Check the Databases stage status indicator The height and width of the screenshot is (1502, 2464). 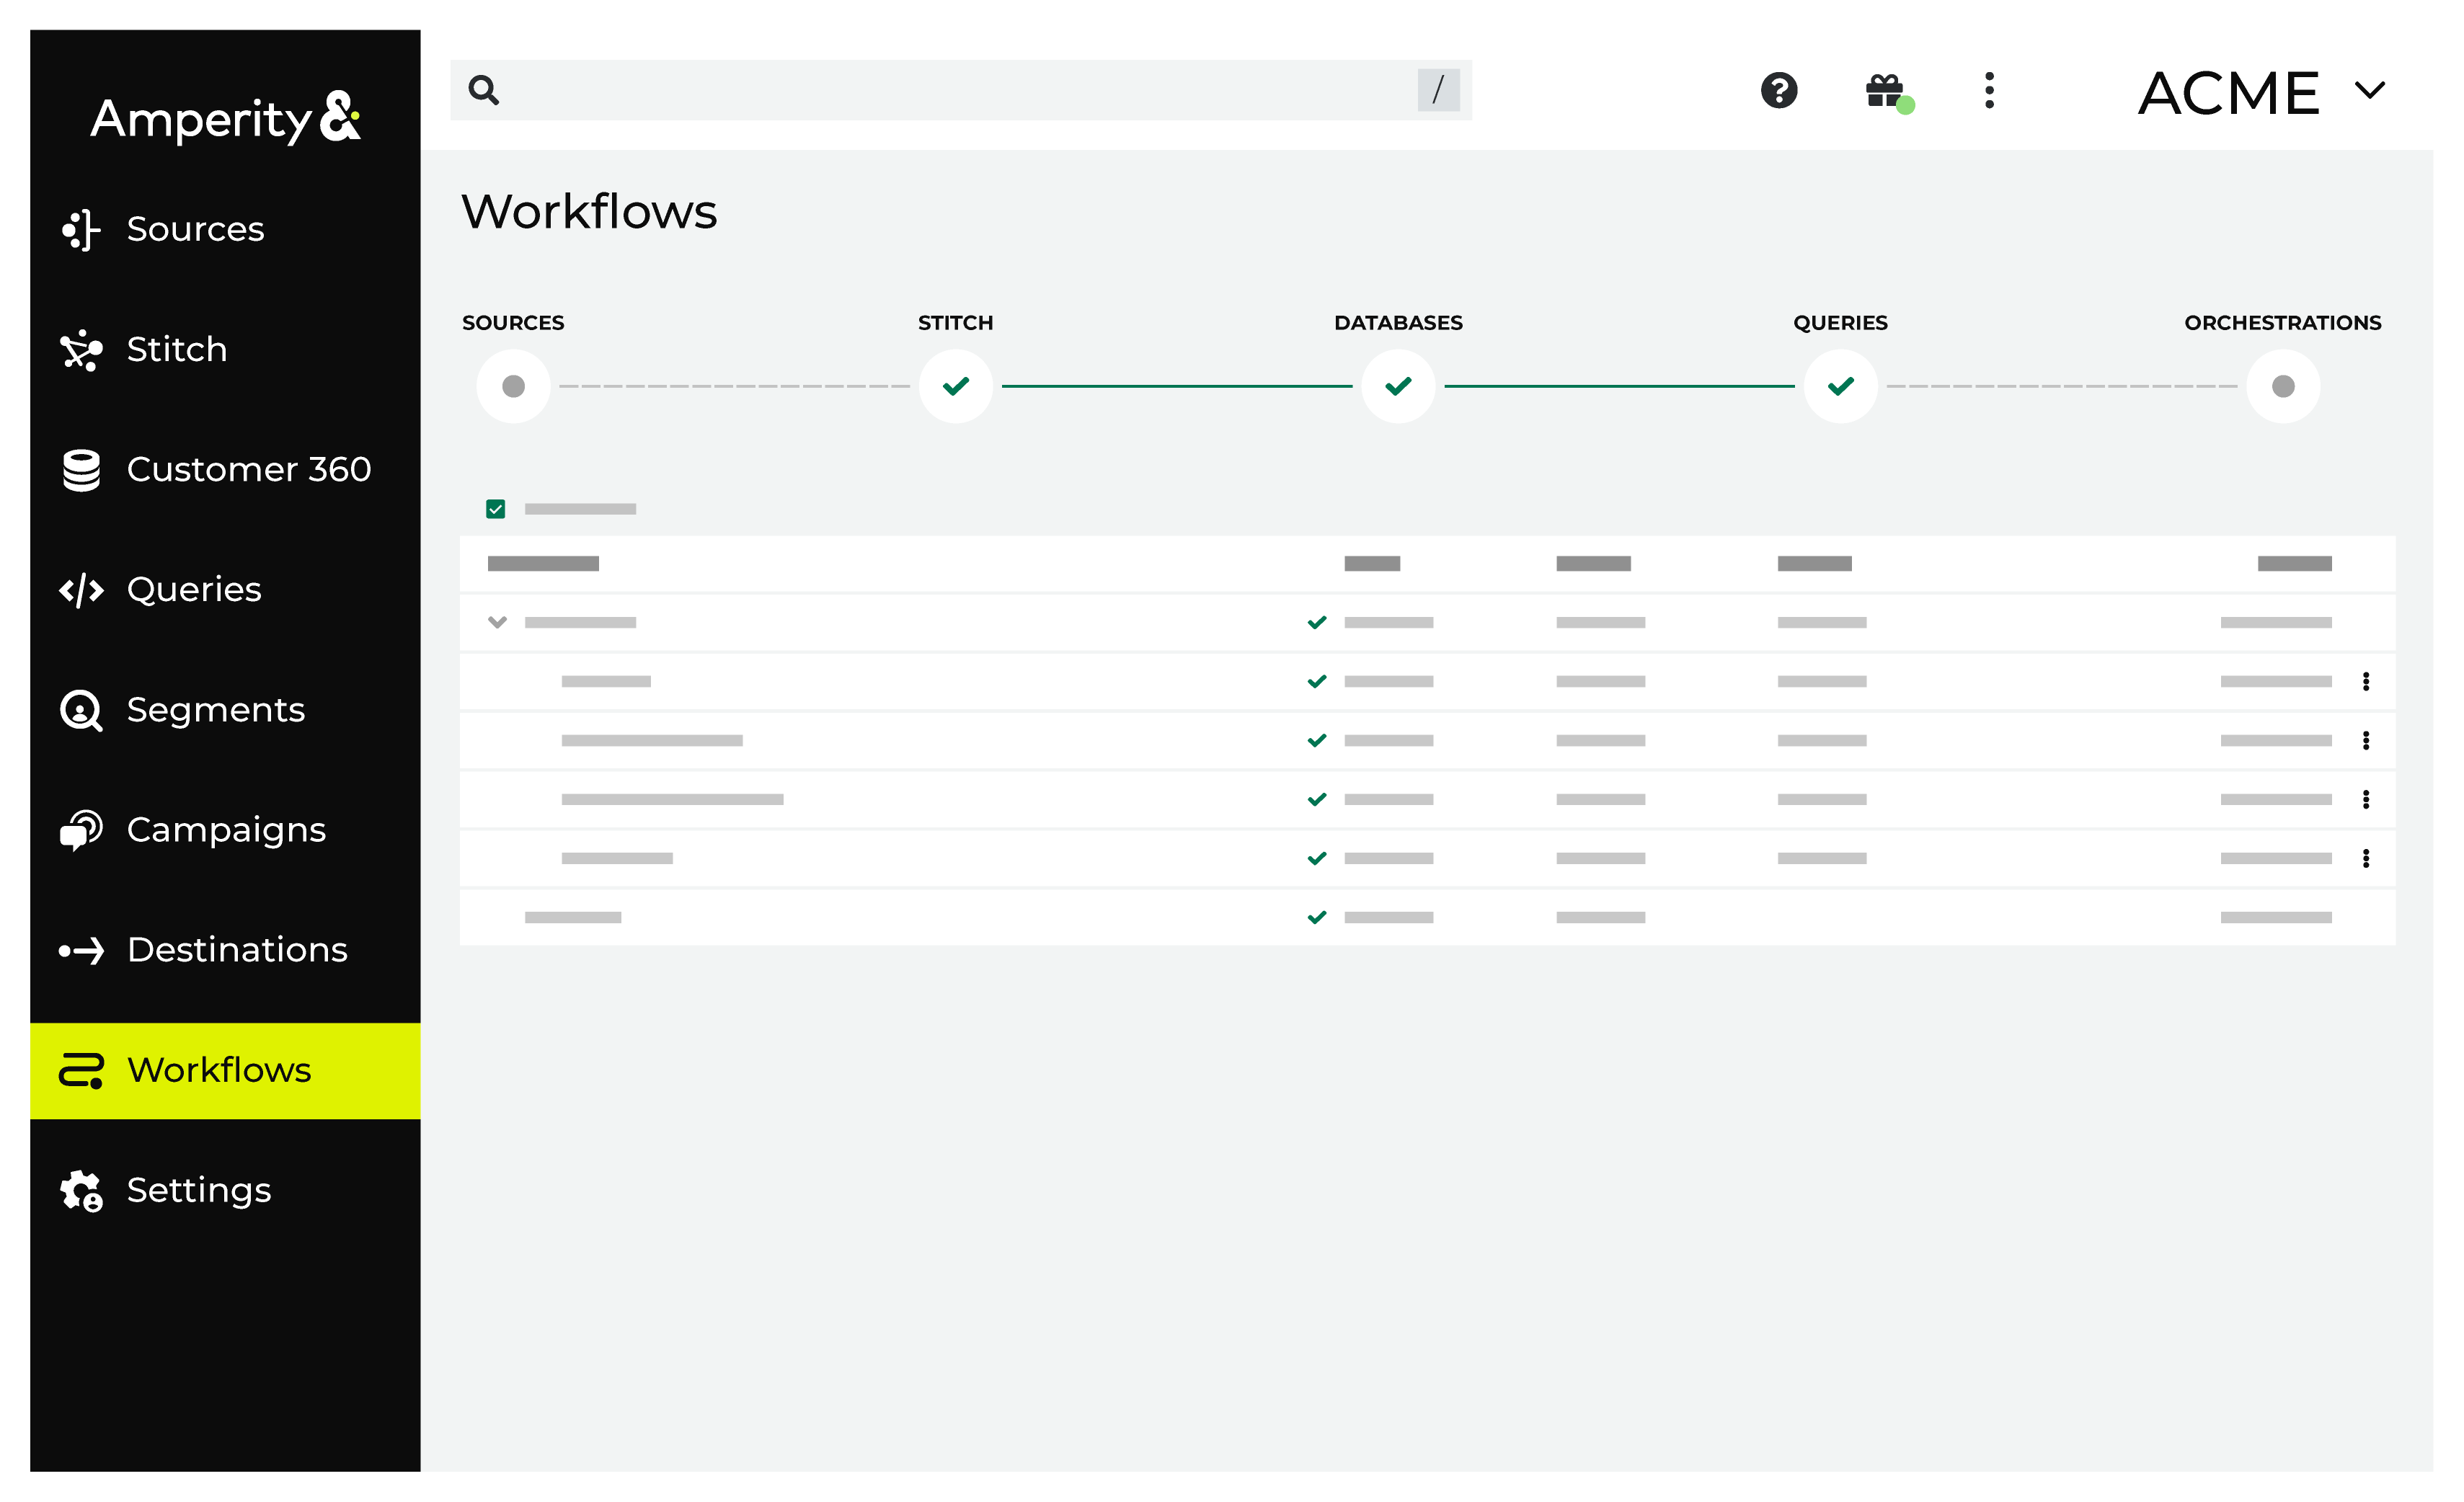pos(1399,385)
